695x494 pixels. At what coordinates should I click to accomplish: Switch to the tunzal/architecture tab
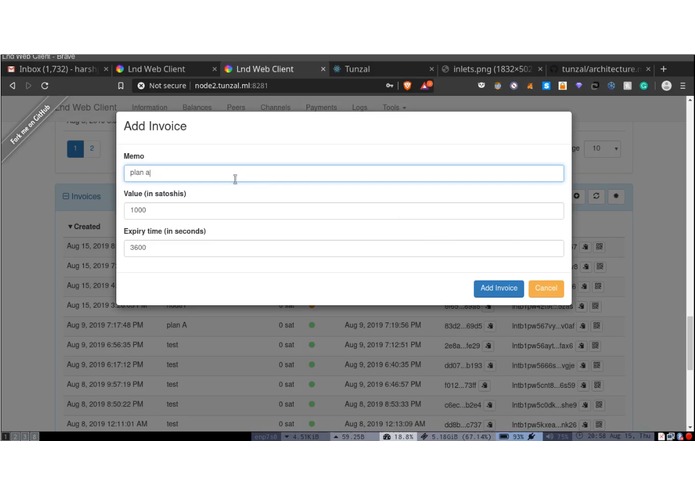click(600, 69)
